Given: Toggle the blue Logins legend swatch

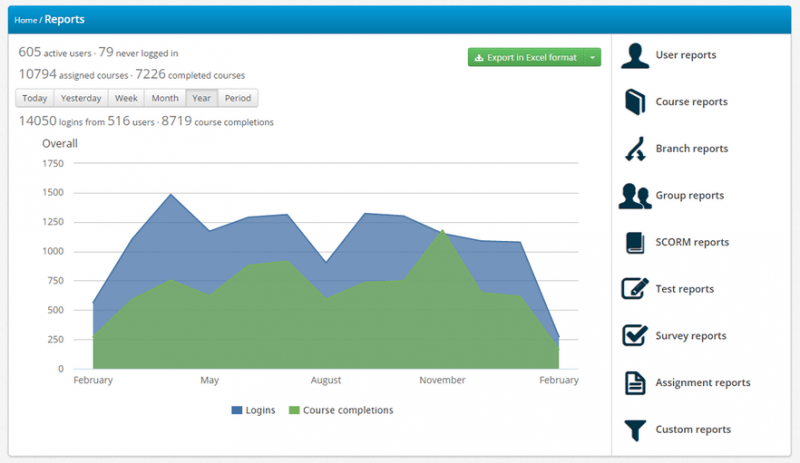Looking at the screenshot, I should click(237, 410).
